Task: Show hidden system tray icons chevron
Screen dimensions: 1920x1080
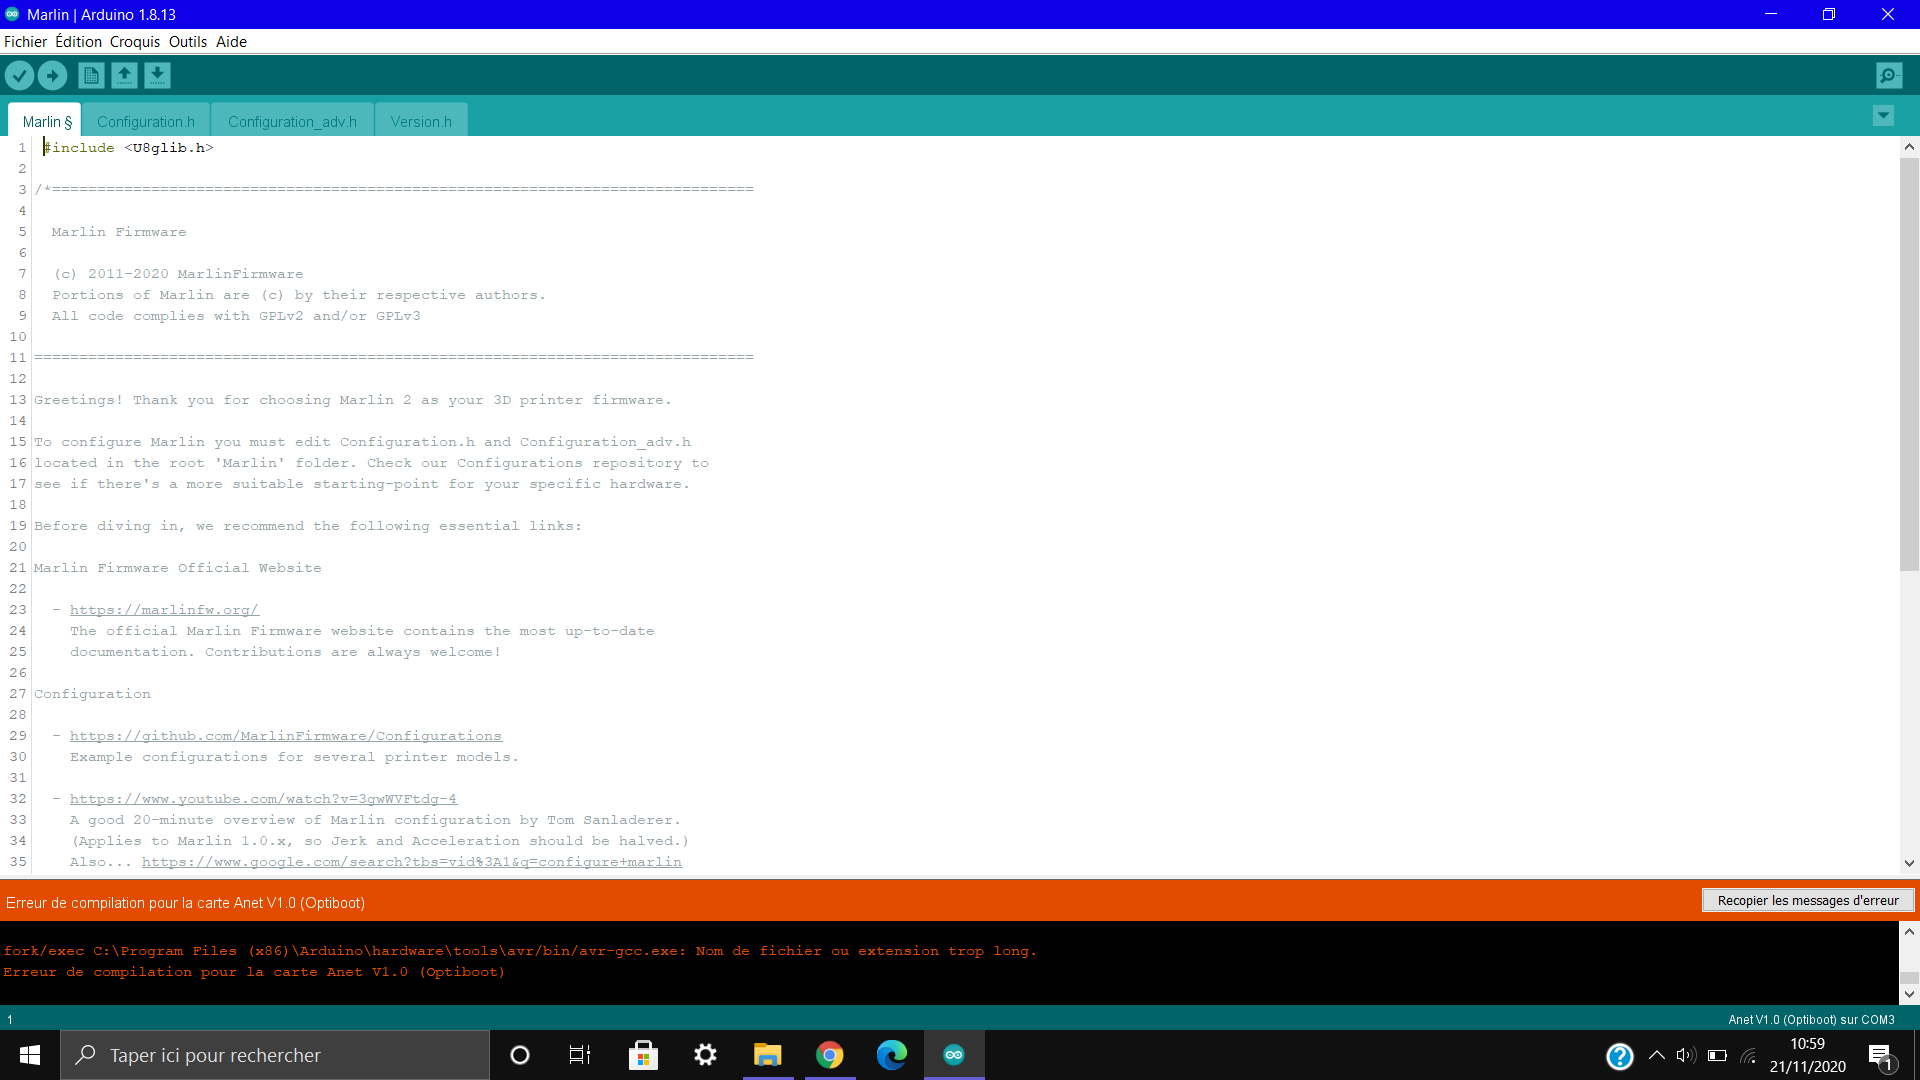Action: pyautogui.click(x=1656, y=1055)
